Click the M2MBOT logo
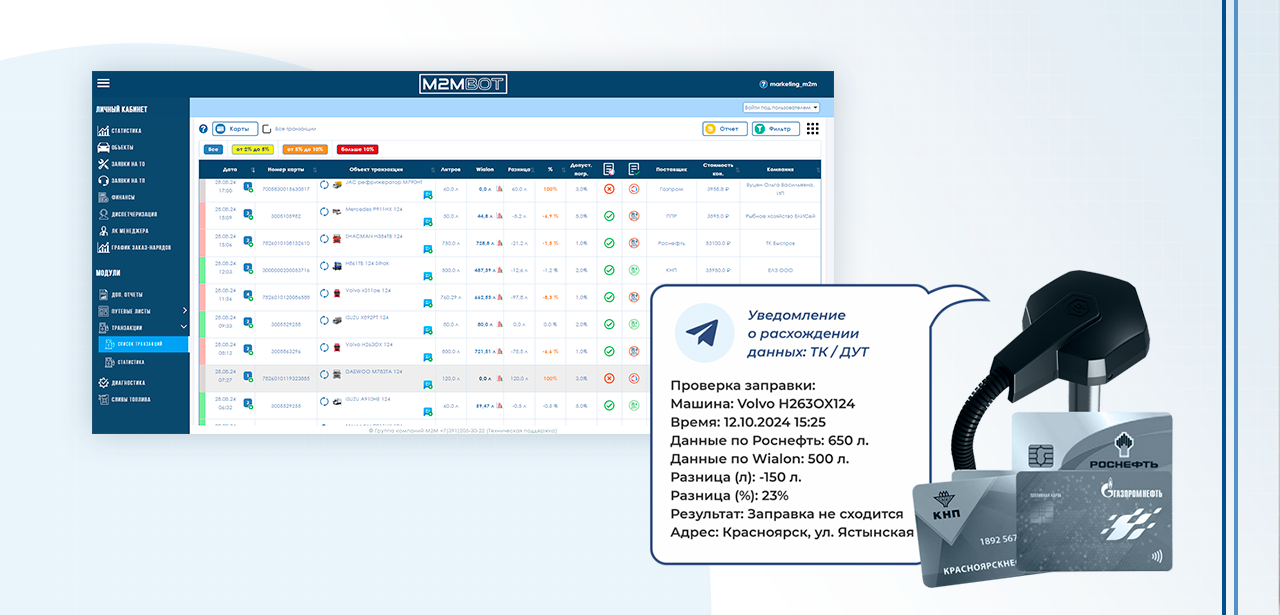The height and width of the screenshot is (615, 1280). [463, 84]
